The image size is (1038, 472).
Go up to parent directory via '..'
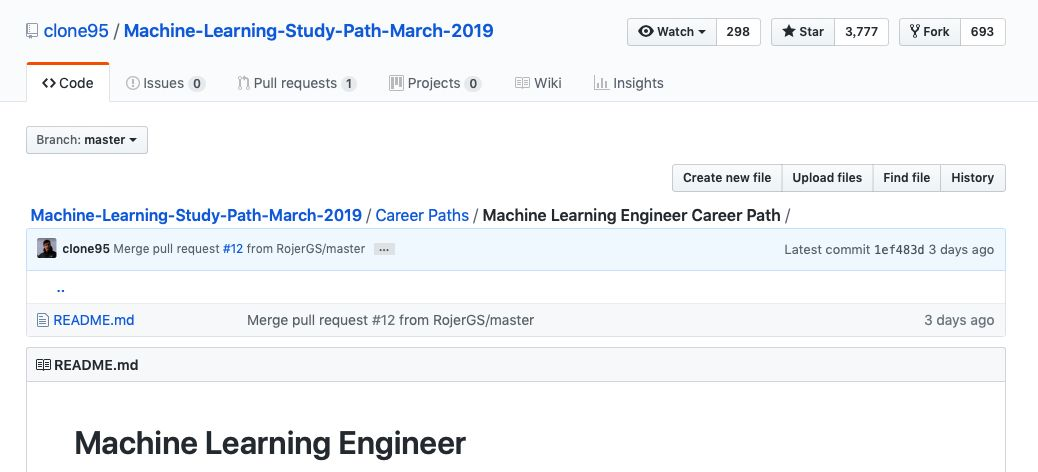coord(60,288)
